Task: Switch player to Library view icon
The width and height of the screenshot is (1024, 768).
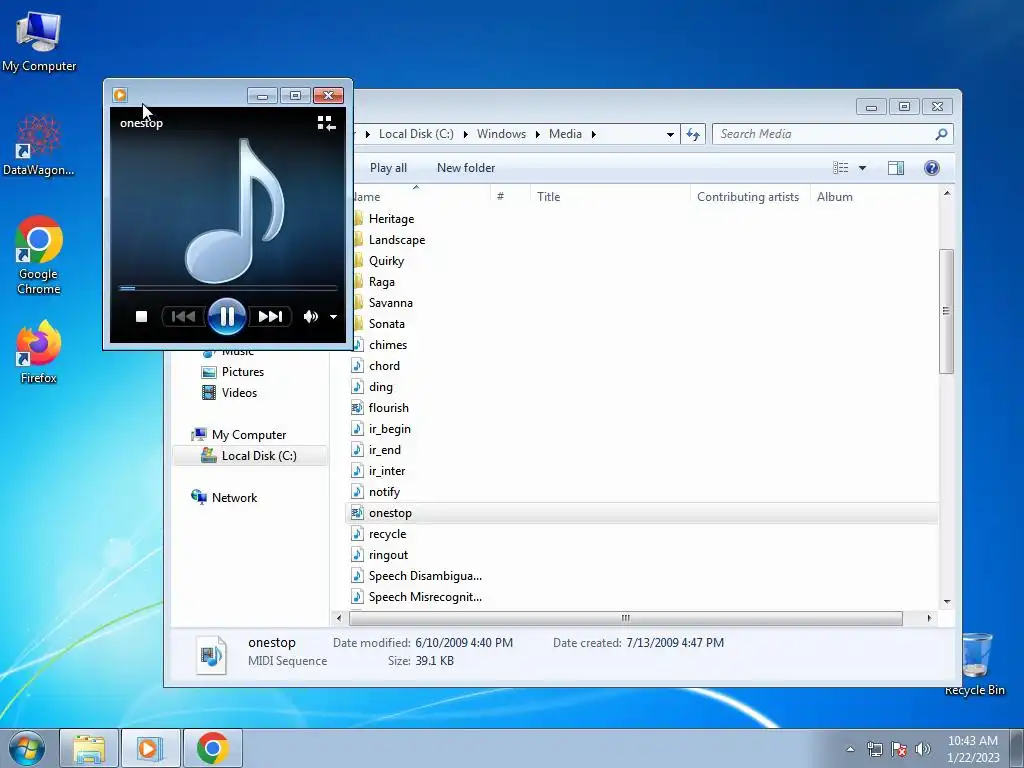Action: click(326, 123)
